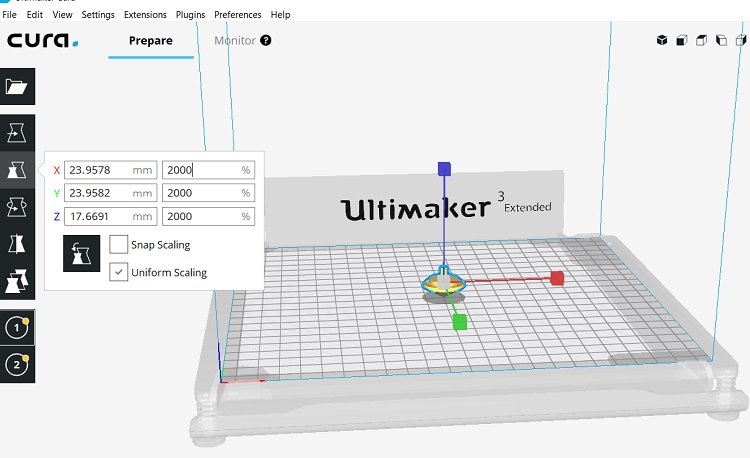Screen dimensions: 750x458
Task: Switch to the Monitor tab
Action: click(235, 41)
